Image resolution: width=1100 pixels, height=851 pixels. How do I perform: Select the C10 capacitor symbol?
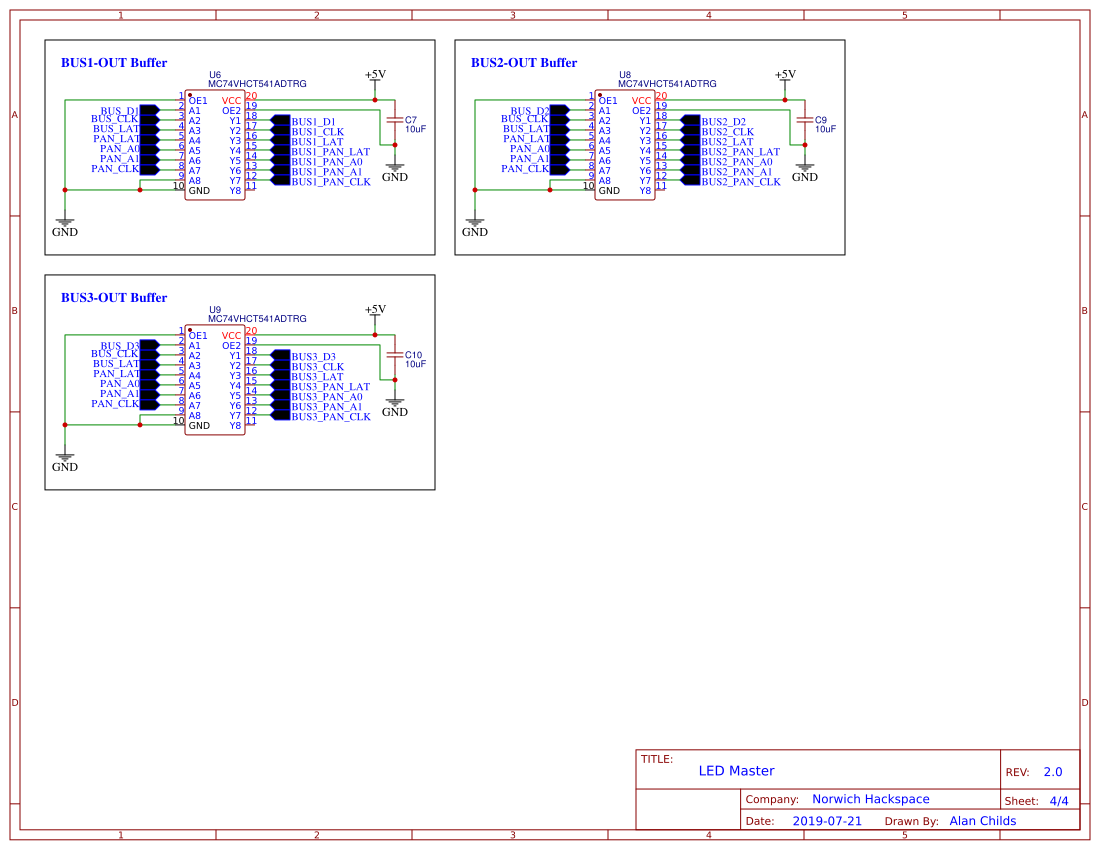coord(395,356)
